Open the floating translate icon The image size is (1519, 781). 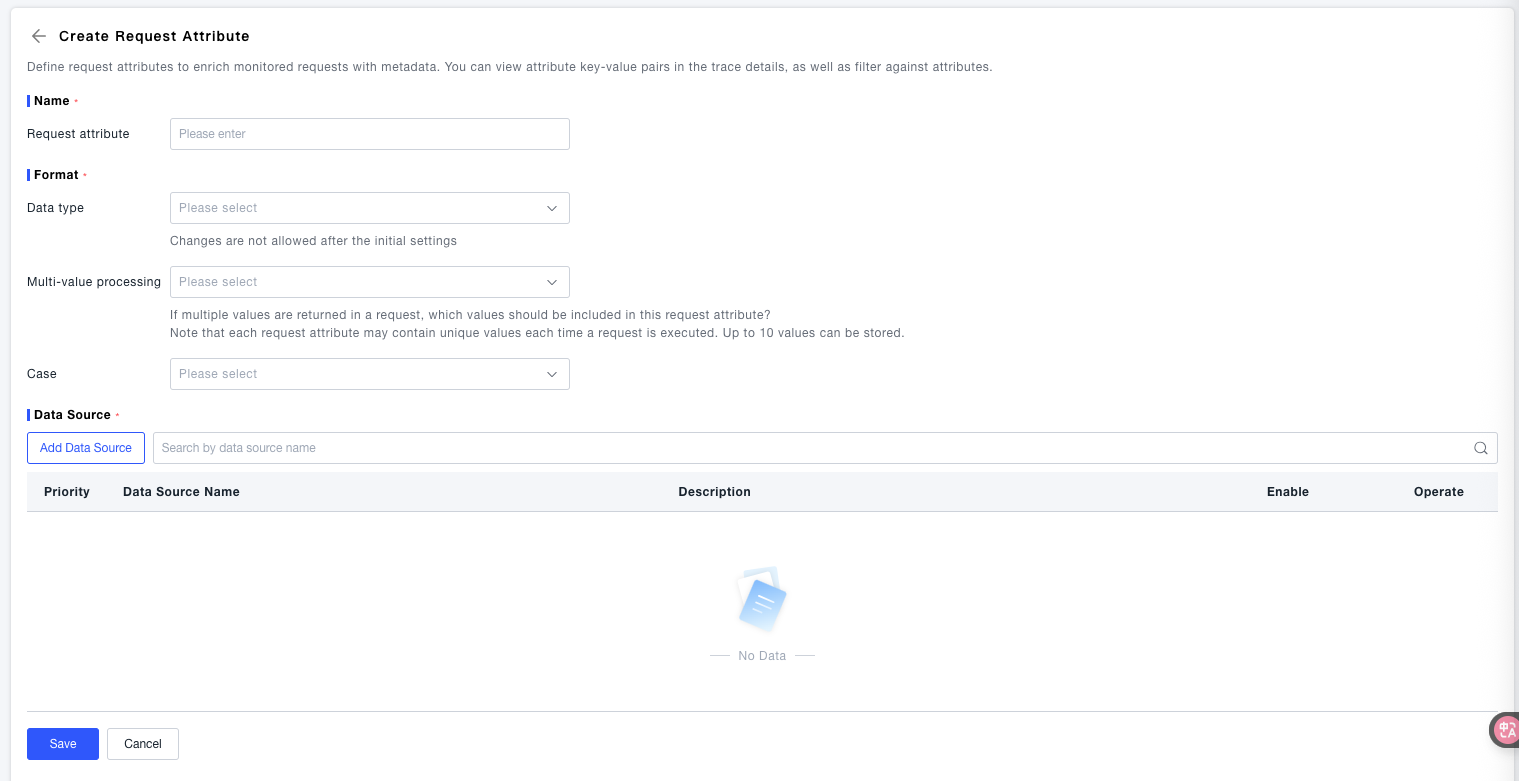tap(1505, 730)
